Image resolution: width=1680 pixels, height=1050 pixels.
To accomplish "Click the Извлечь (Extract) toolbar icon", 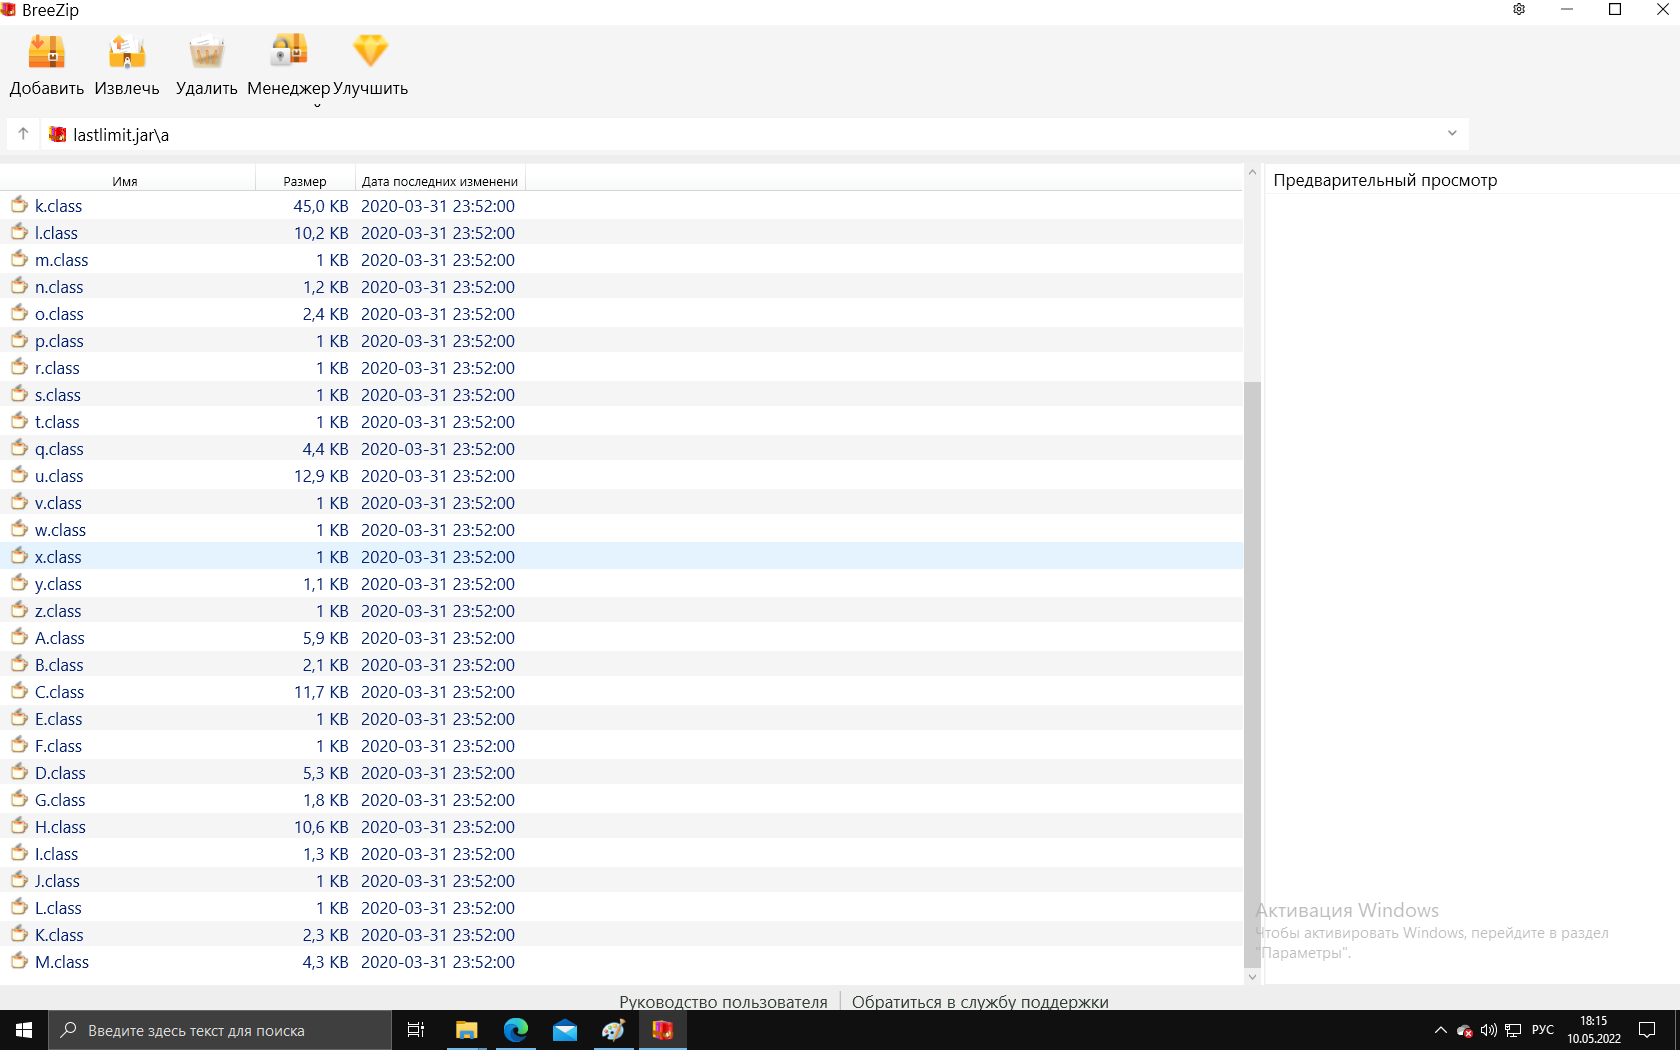I will tap(127, 52).
